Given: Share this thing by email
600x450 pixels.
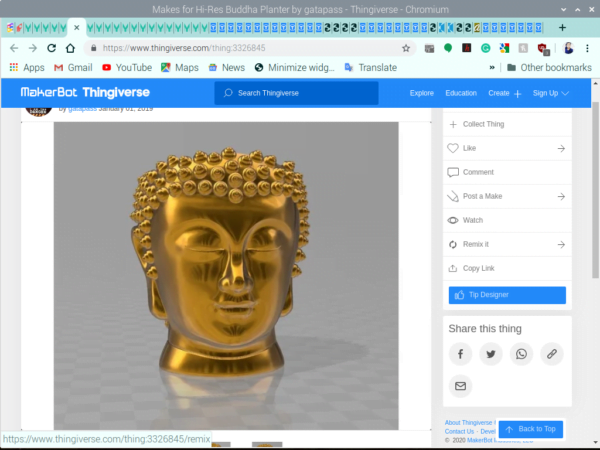Looking at the screenshot, I should click(460, 385).
